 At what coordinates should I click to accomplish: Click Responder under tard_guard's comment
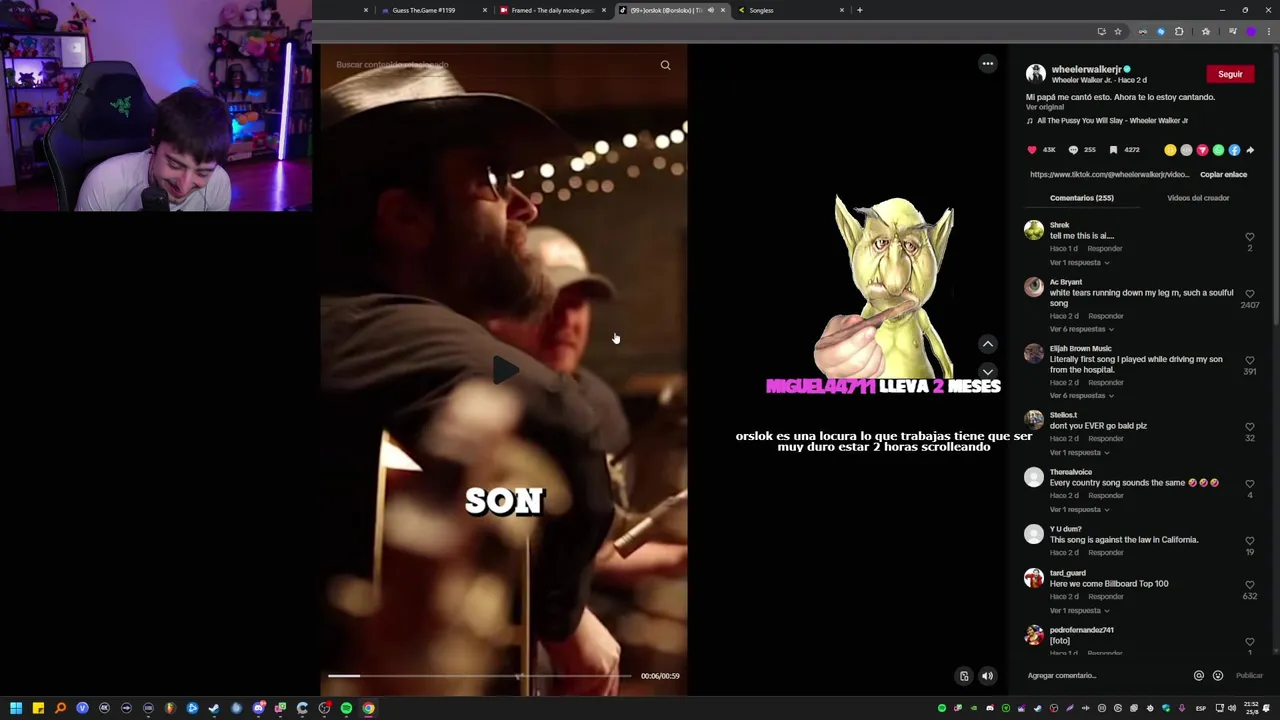[1105, 597]
